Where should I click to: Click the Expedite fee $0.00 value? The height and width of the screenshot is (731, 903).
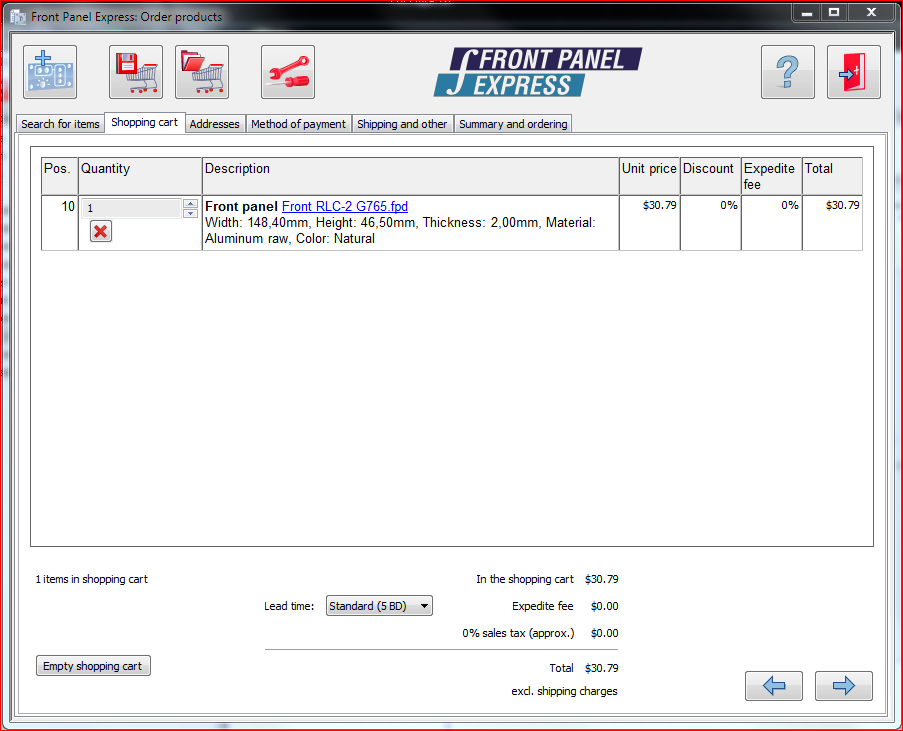point(604,606)
